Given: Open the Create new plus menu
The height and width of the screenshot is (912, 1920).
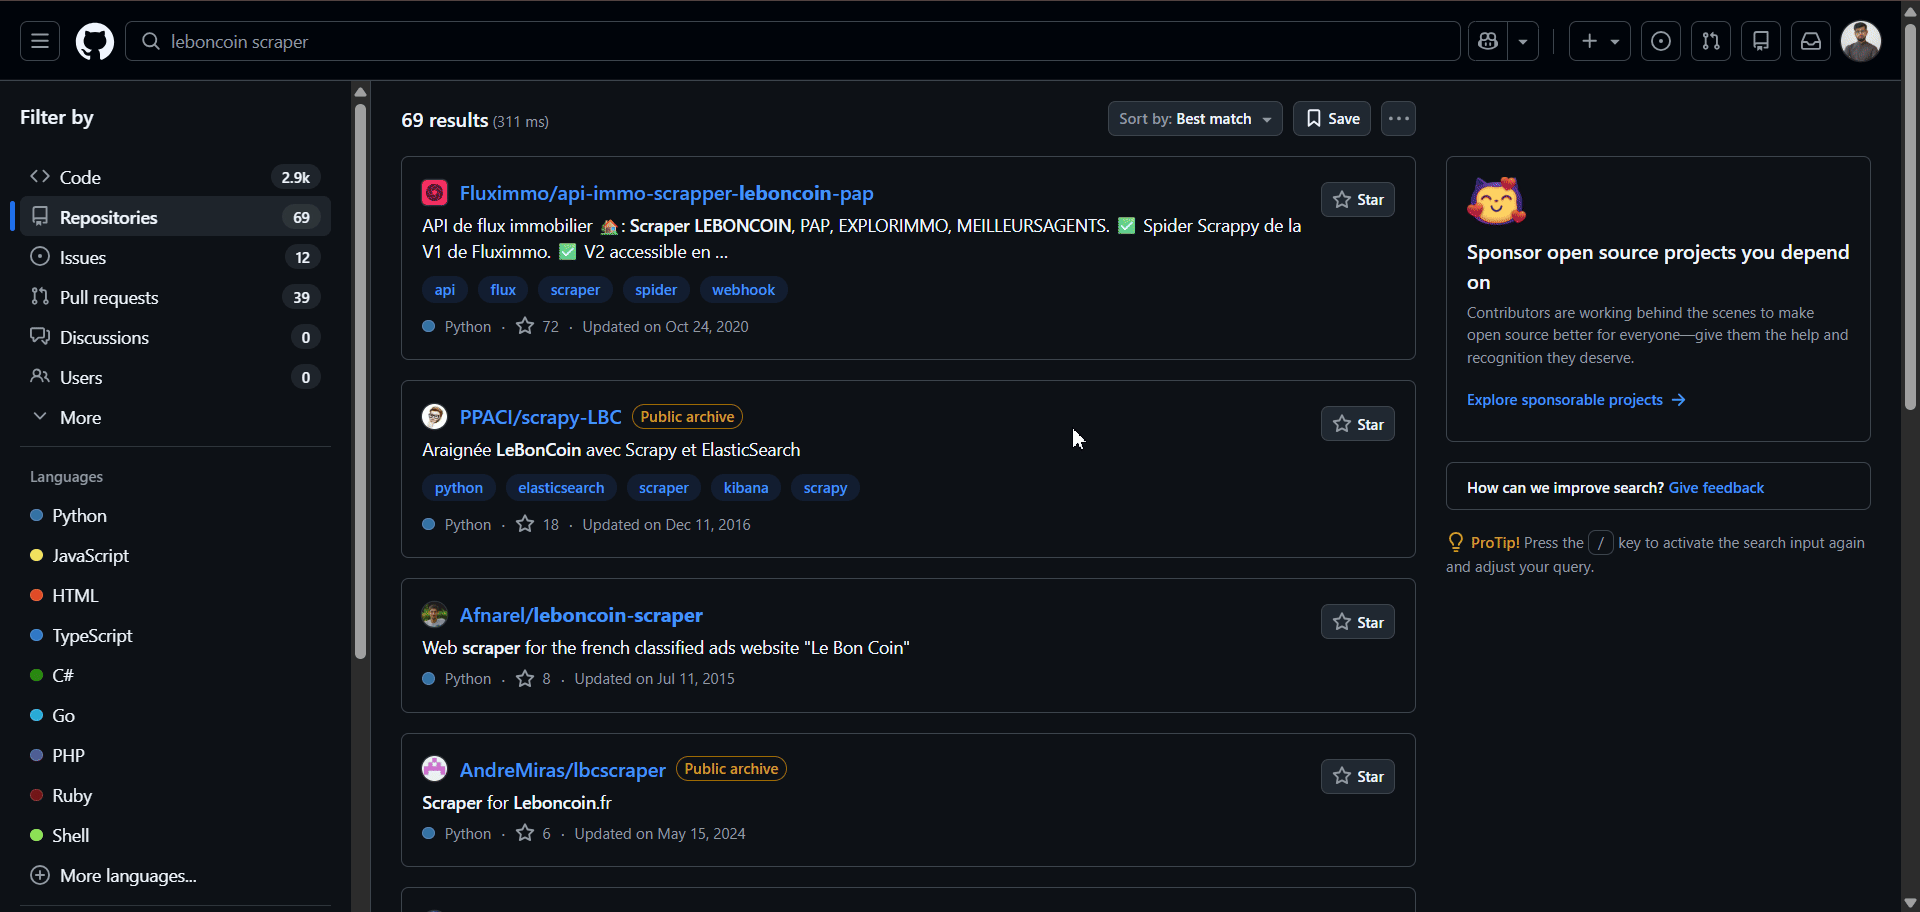Looking at the screenshot, I should (1600, 41).
